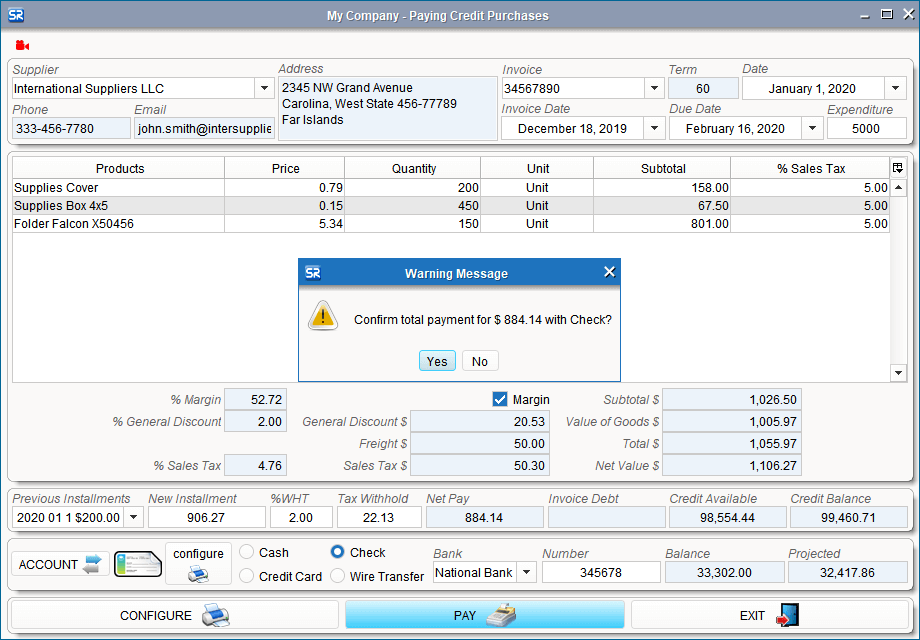Click the Credit Available value
920x640 pixels.
point(727,517)
